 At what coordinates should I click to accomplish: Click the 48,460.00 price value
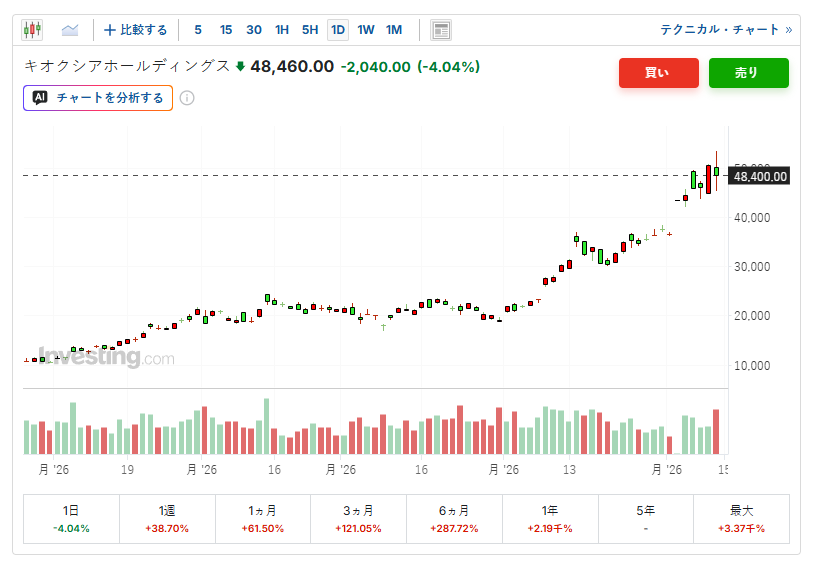[x=292, y=66]
